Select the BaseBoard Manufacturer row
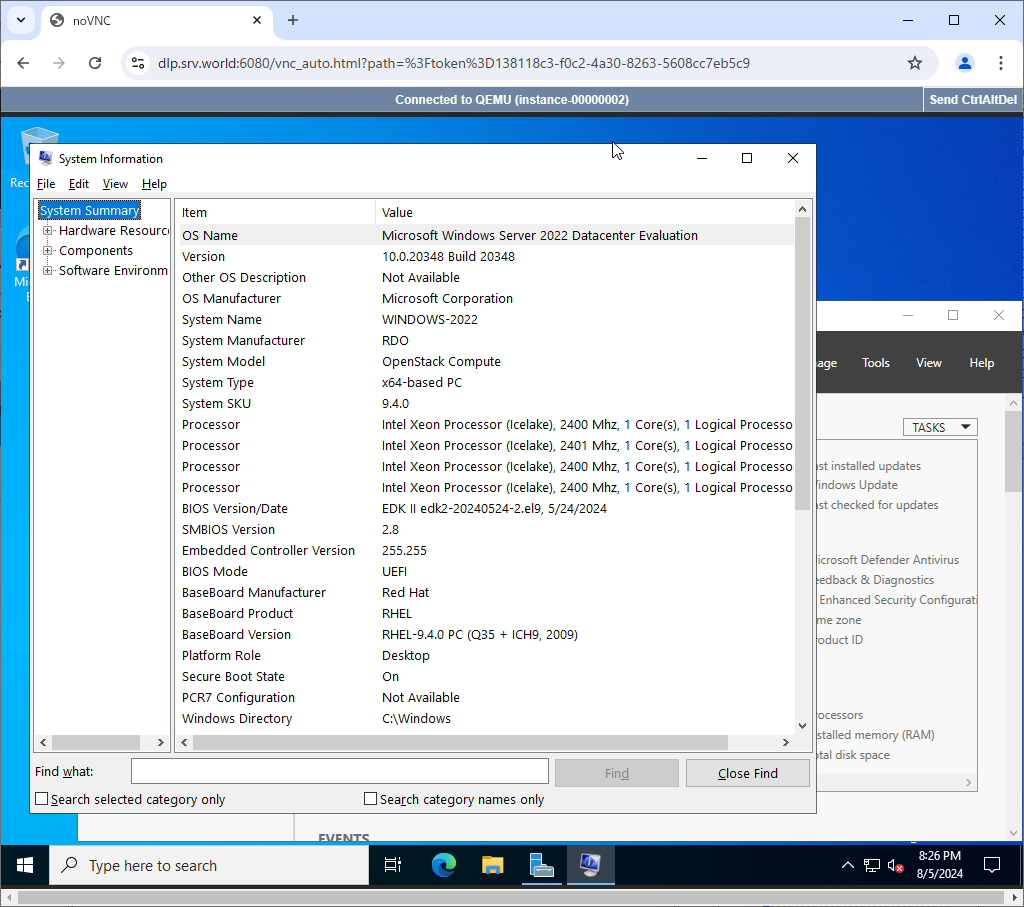The image size is (1024, 907). tap(487, 592)
